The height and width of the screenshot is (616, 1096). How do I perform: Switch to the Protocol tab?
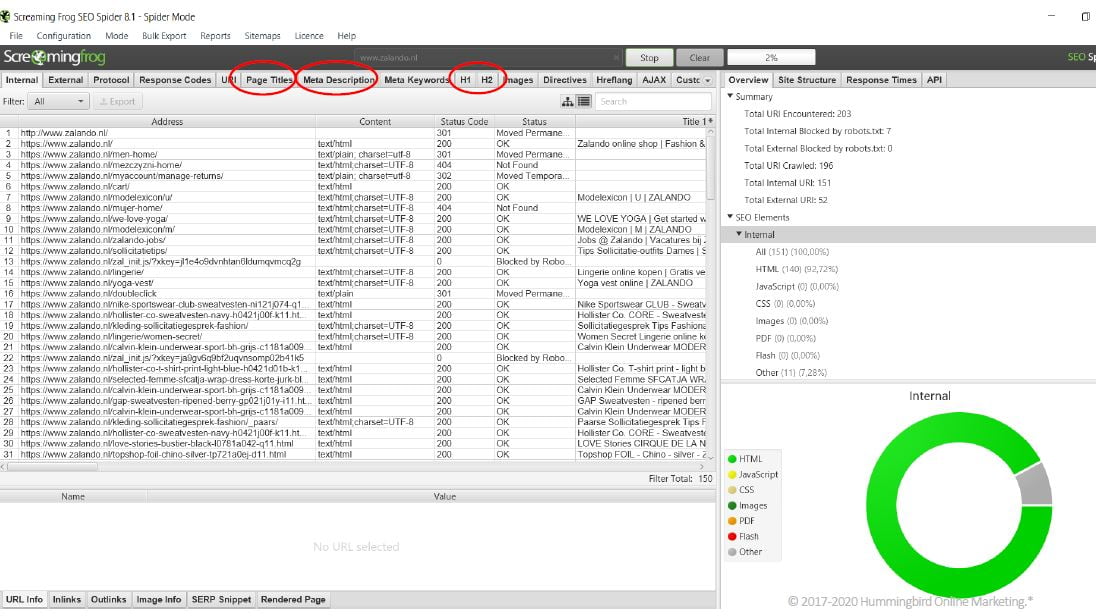pos(111,80)
